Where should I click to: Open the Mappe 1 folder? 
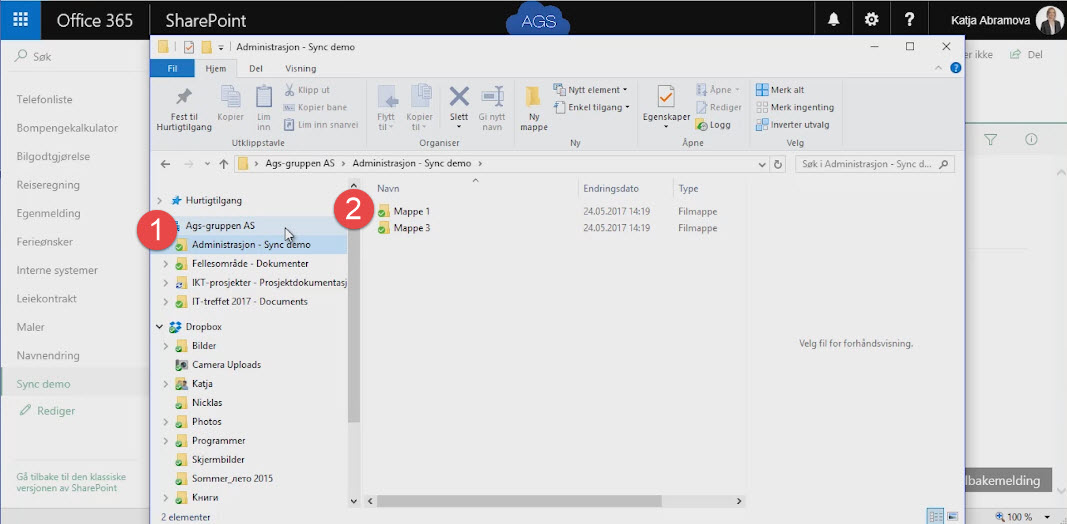411,211
